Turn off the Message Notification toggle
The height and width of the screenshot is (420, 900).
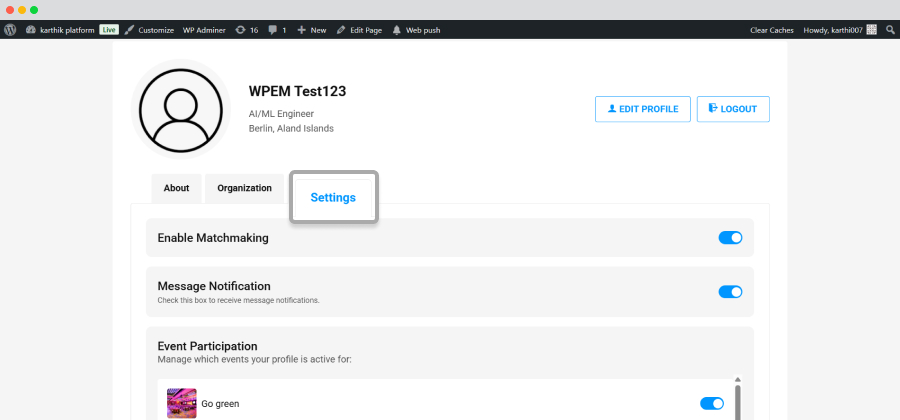click(730, 291)
